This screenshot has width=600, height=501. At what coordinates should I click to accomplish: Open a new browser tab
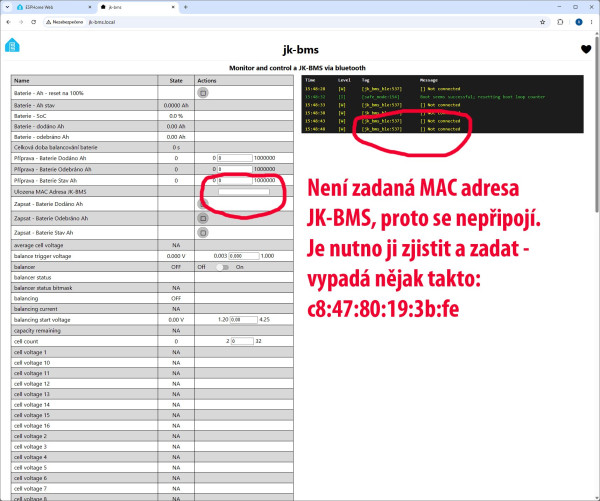point(186,7)
